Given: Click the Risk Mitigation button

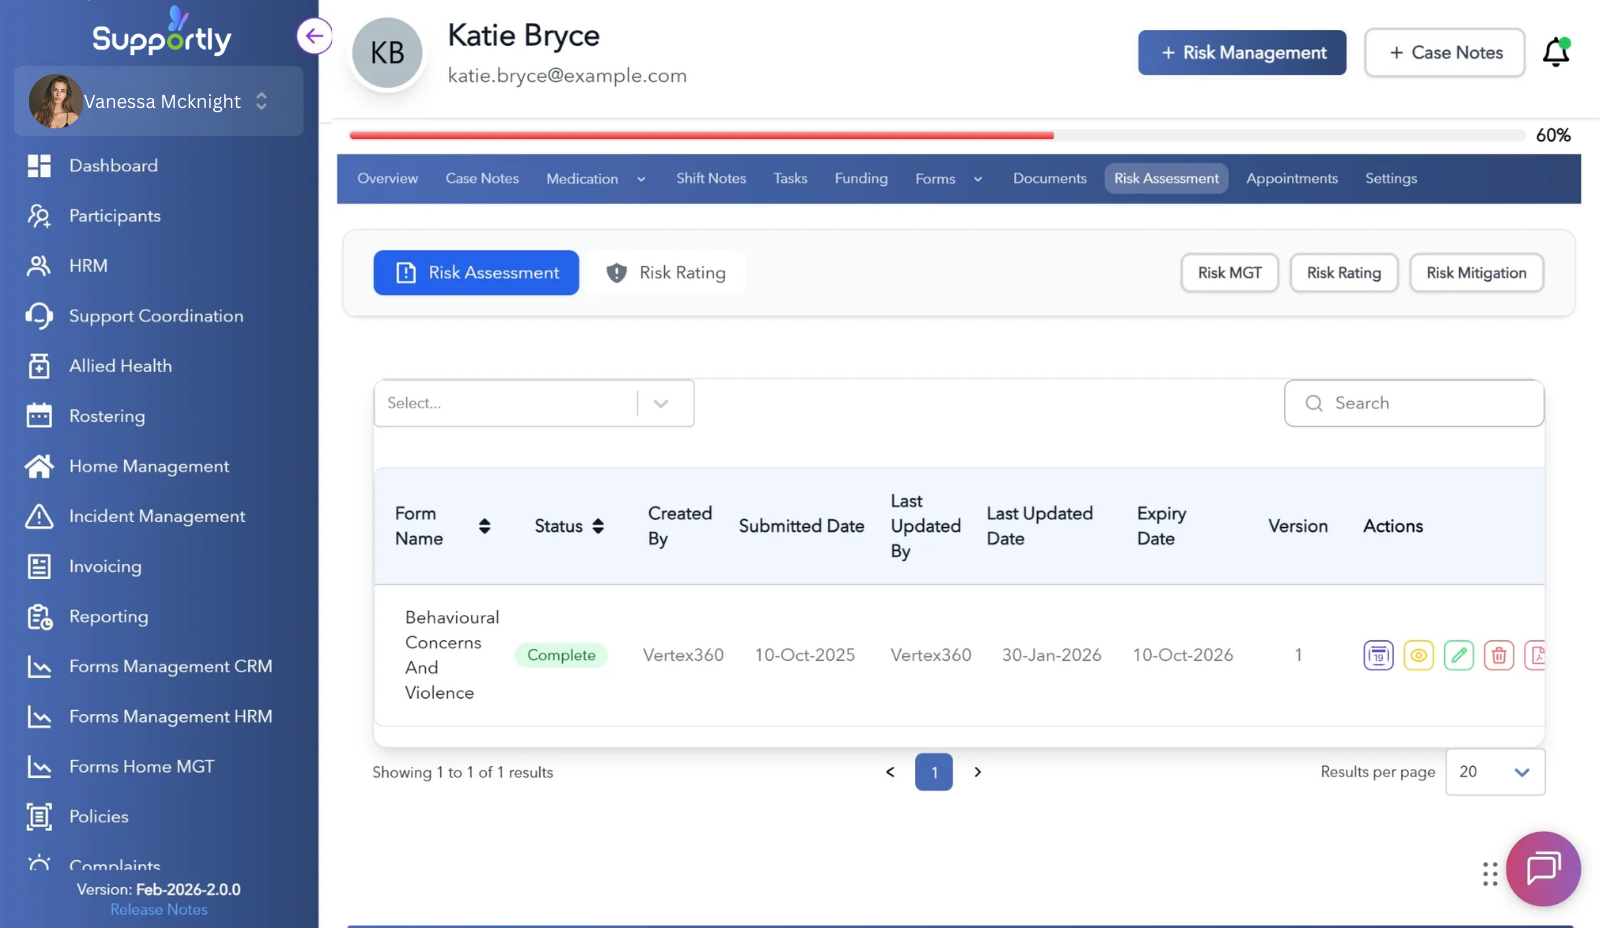Looking at the screenshot, I should click(x=1476, y=273).
